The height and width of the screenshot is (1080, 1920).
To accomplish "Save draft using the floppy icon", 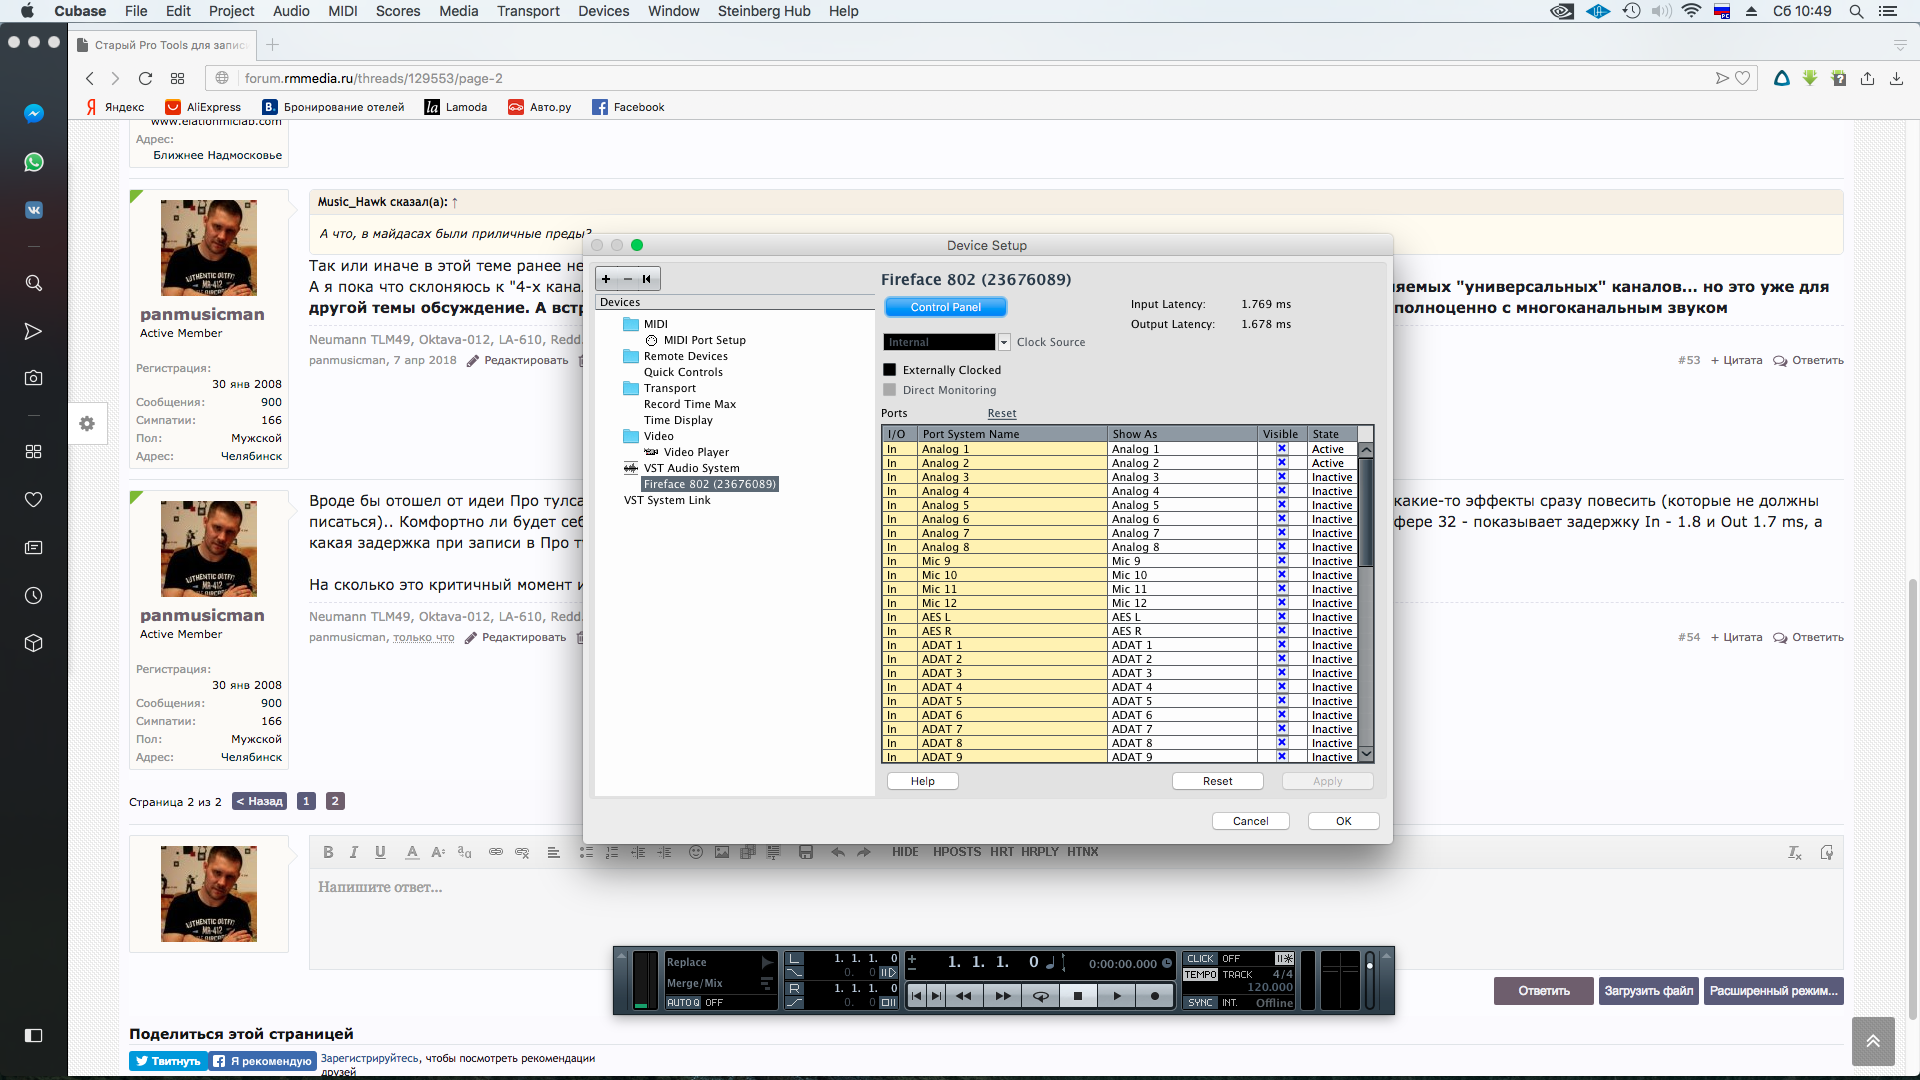I will (x=806, y=852).
